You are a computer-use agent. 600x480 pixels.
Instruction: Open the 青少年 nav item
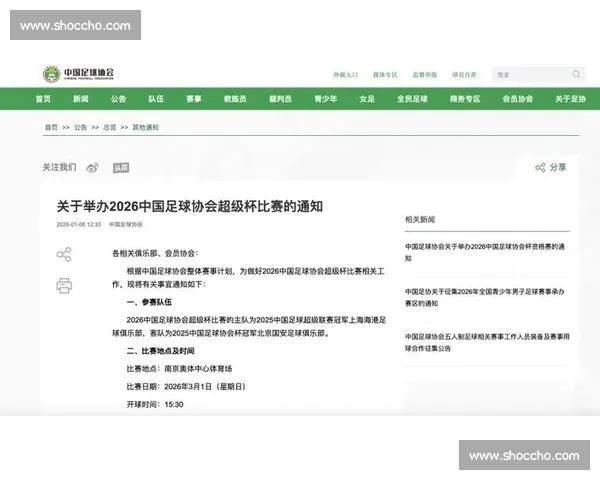[x=325, y=99]
